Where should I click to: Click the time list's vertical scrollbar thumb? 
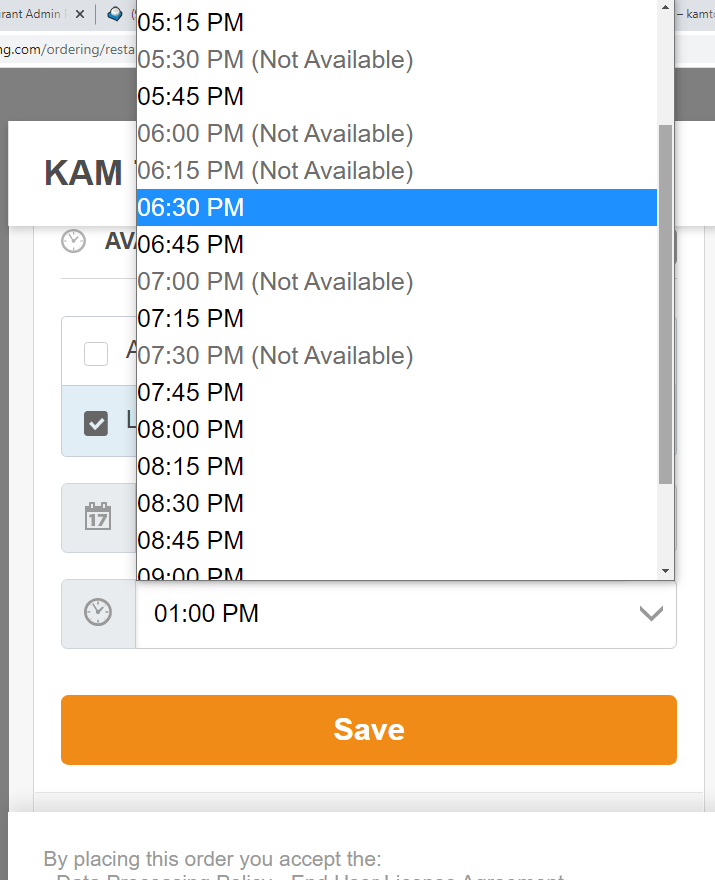[x=666, y=300]
